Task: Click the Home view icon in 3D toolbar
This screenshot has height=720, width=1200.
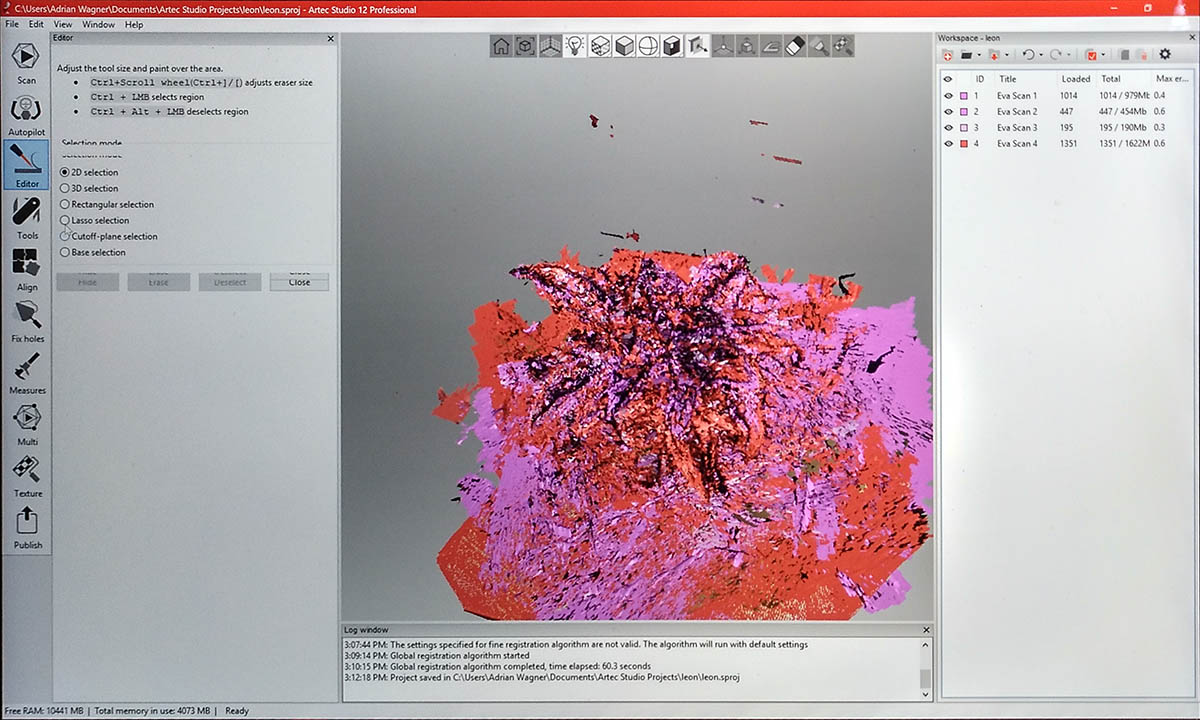Action: [501, 46]
